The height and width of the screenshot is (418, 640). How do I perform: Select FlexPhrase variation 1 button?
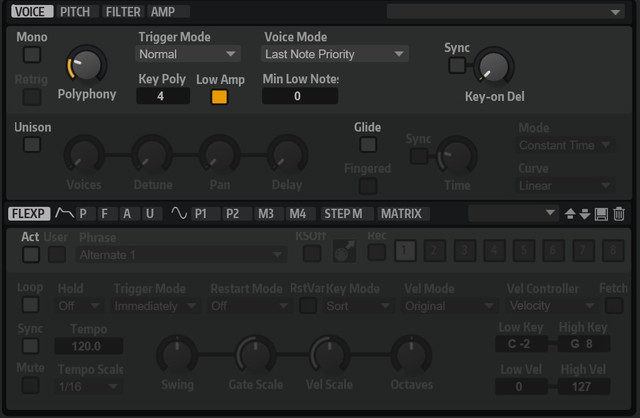point(404,250)
